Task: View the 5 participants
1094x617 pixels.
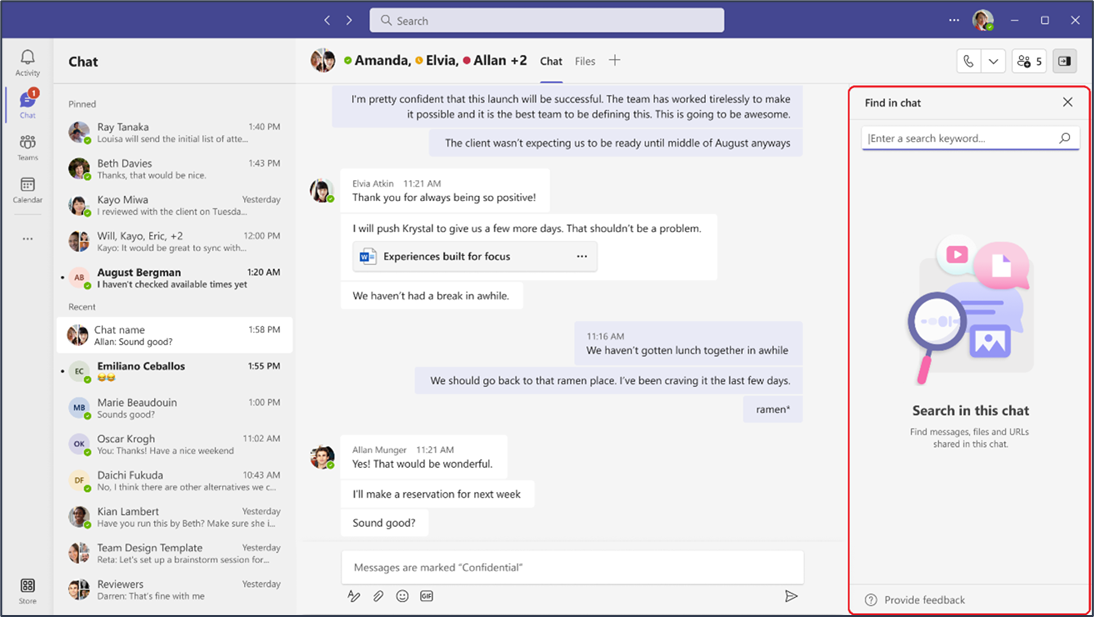Action: click(x=1030, y=61)
